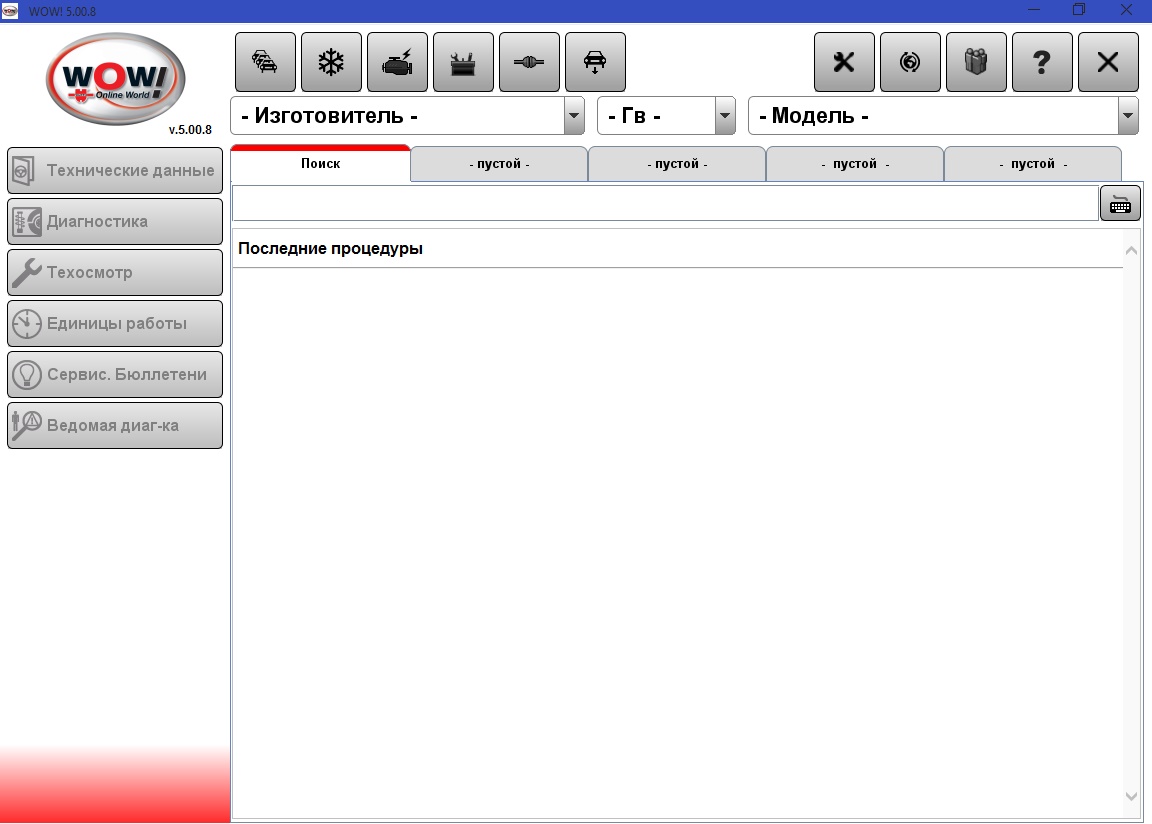Click the circular update arrows icon
This screenshot has width=1152, height=824.
(910, 62)
